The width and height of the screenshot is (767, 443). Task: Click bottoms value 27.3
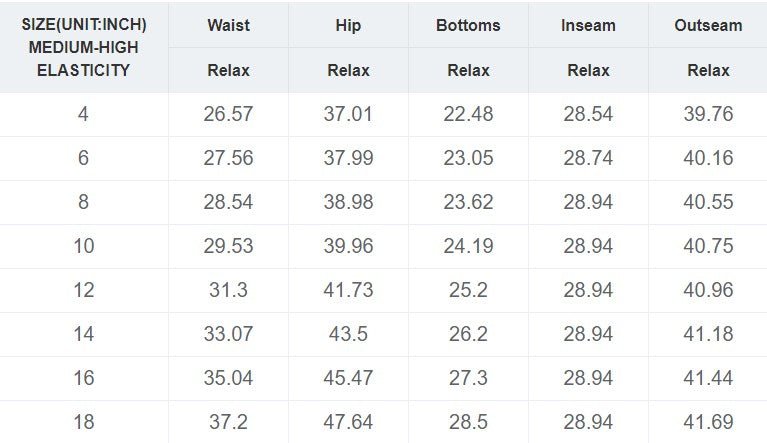click(468, 378)
